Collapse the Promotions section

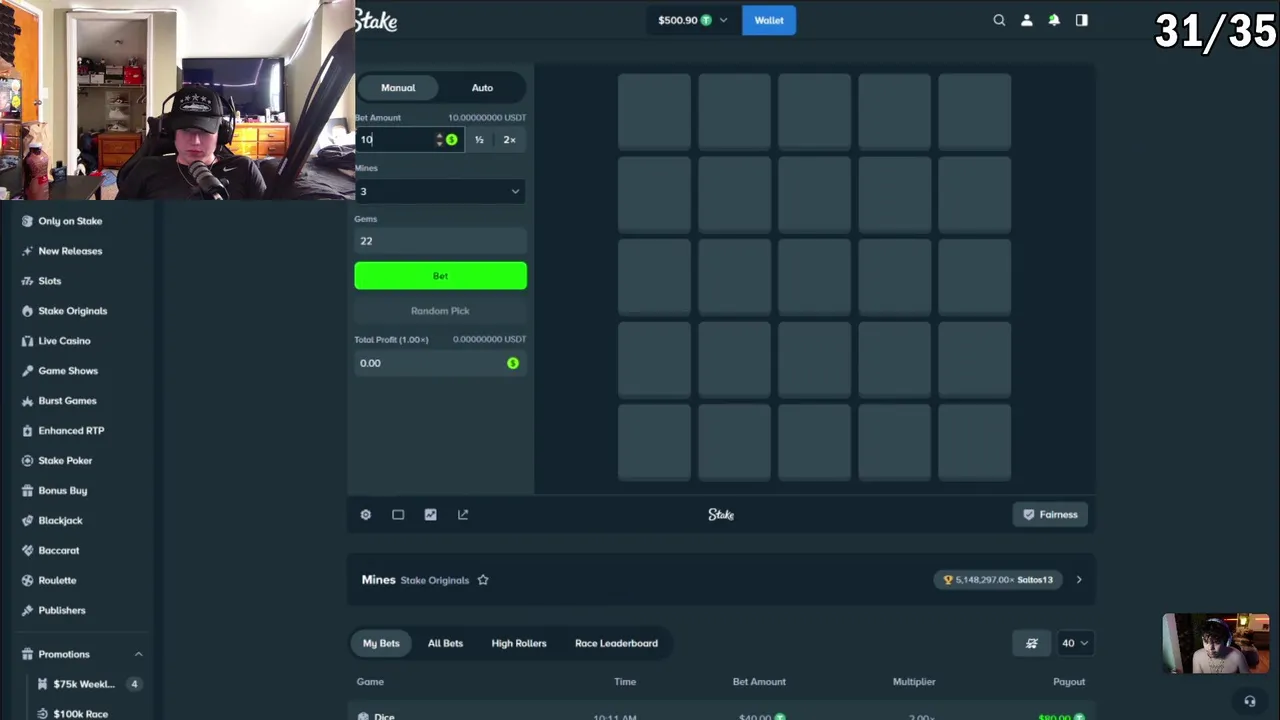138,654
